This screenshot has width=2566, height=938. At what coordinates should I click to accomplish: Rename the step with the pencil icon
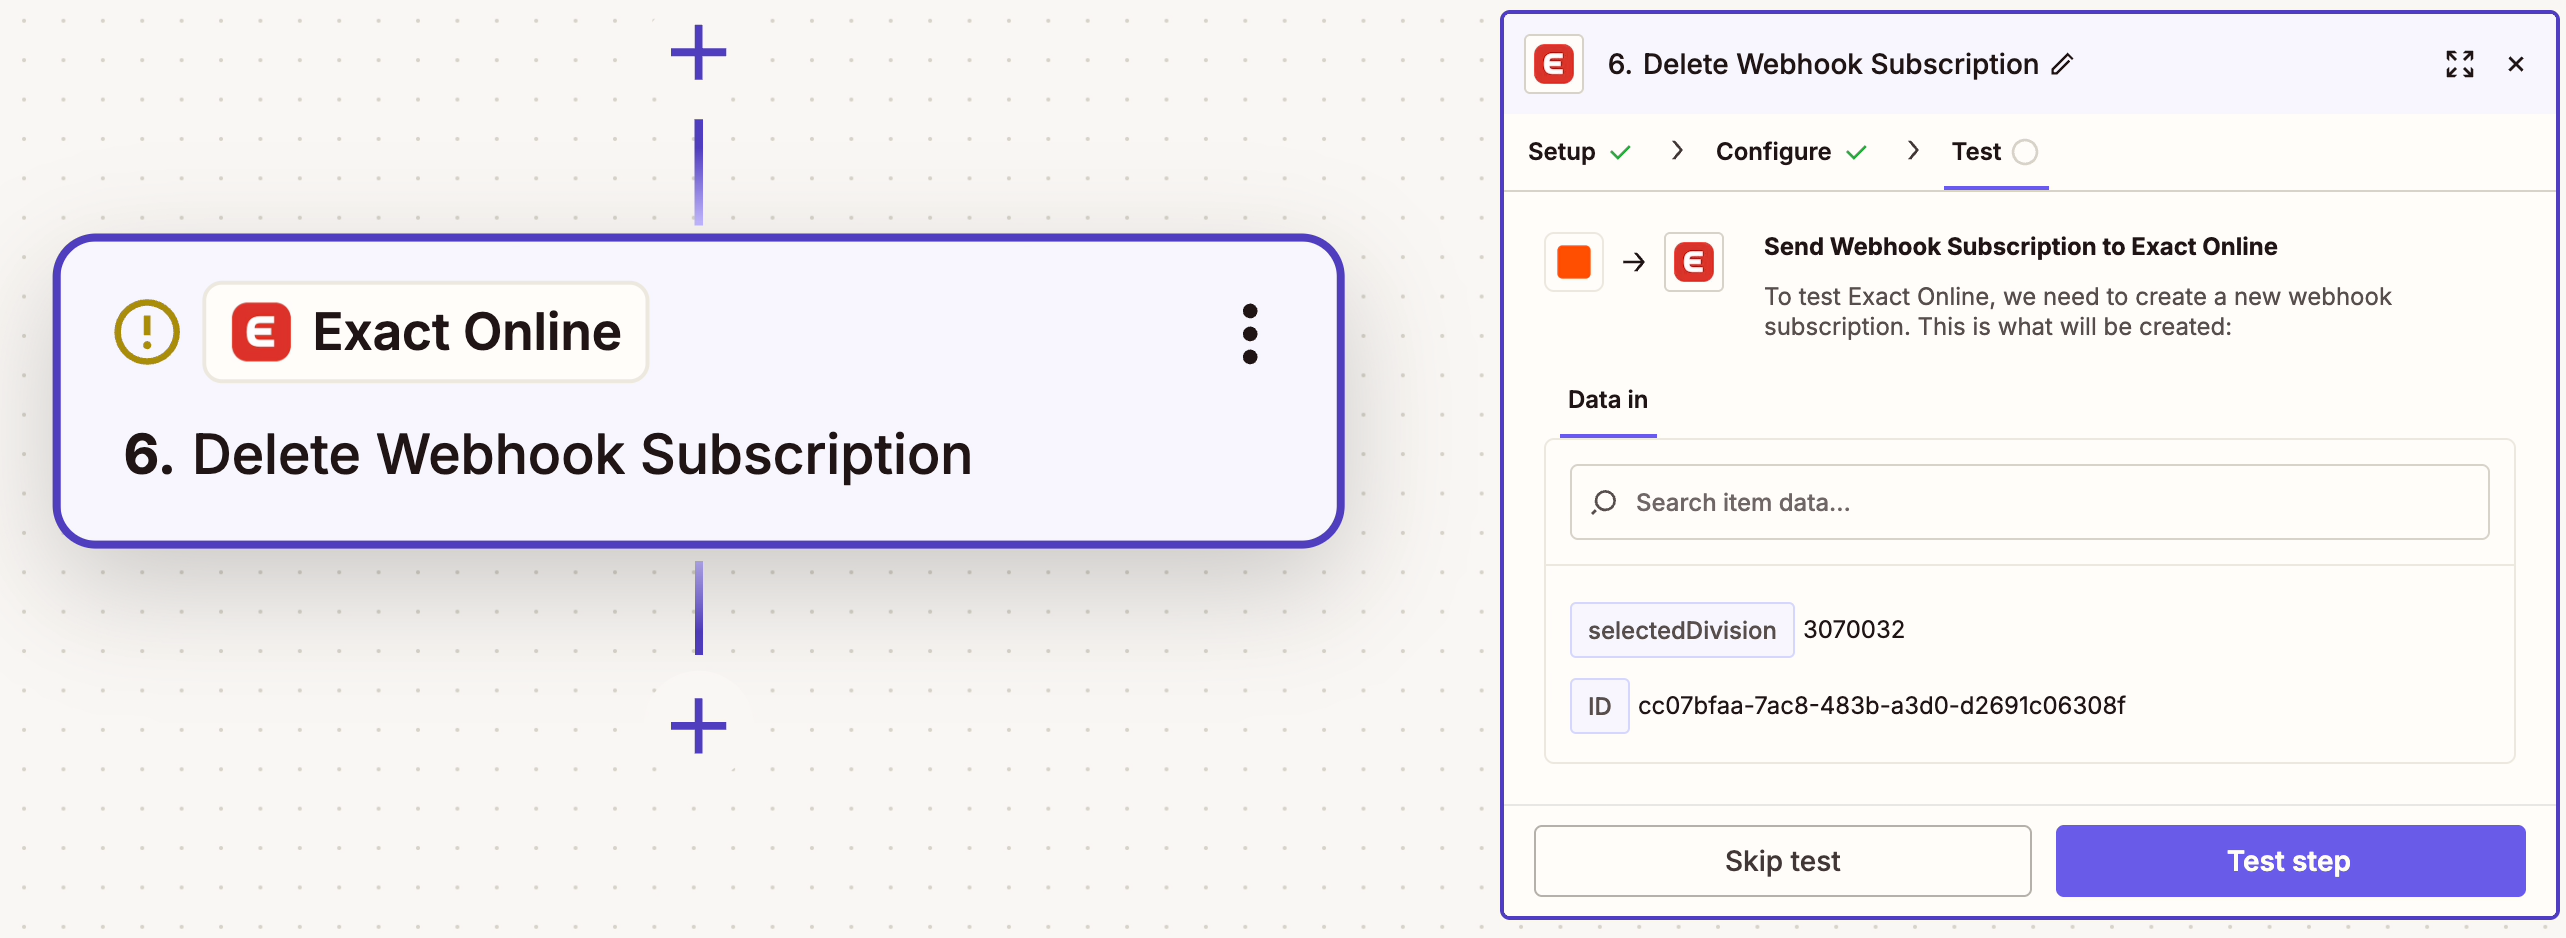click(2062, 65)
